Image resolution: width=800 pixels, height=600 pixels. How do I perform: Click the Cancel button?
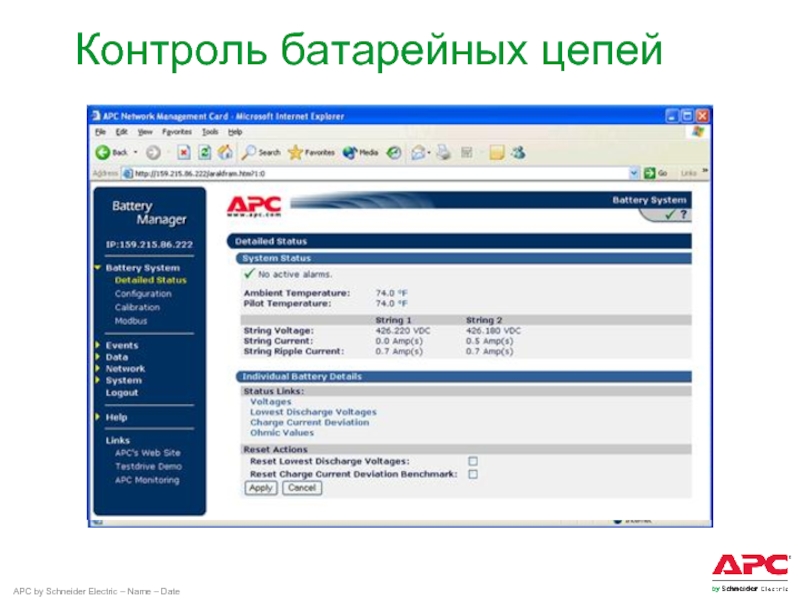pyautogui.click(x=302, y=488)
